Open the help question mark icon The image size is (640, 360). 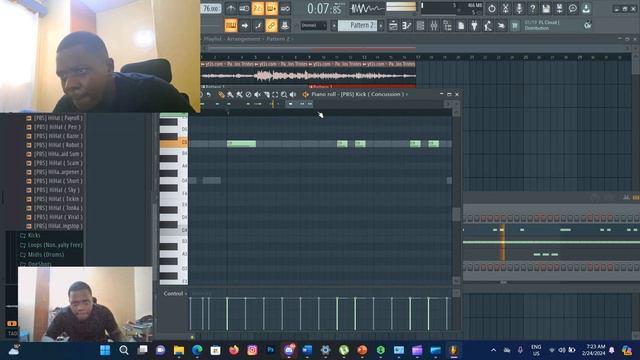click(x=532, y=9)
